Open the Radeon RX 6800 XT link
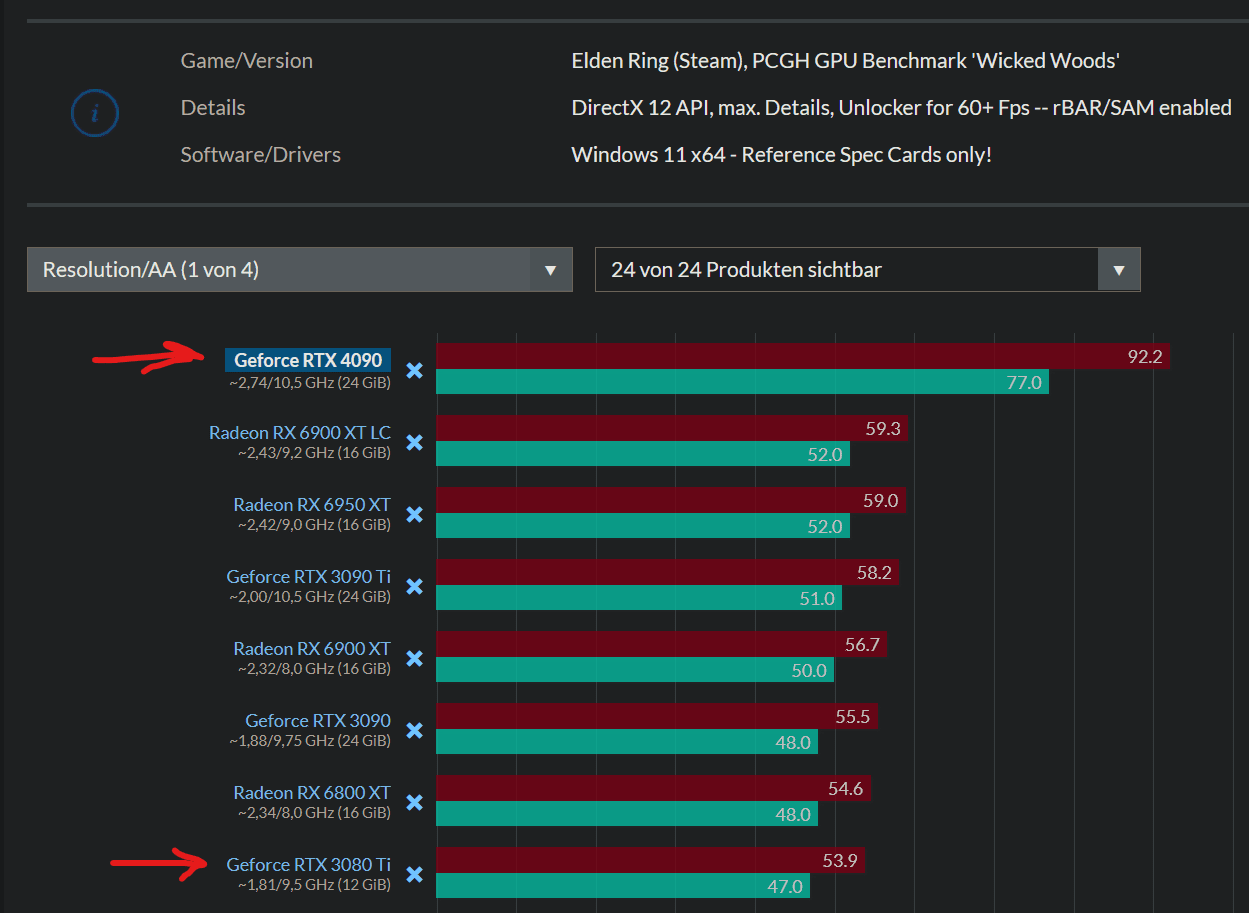The width and height of the screenshot is (1249, 913). [312, 793]
